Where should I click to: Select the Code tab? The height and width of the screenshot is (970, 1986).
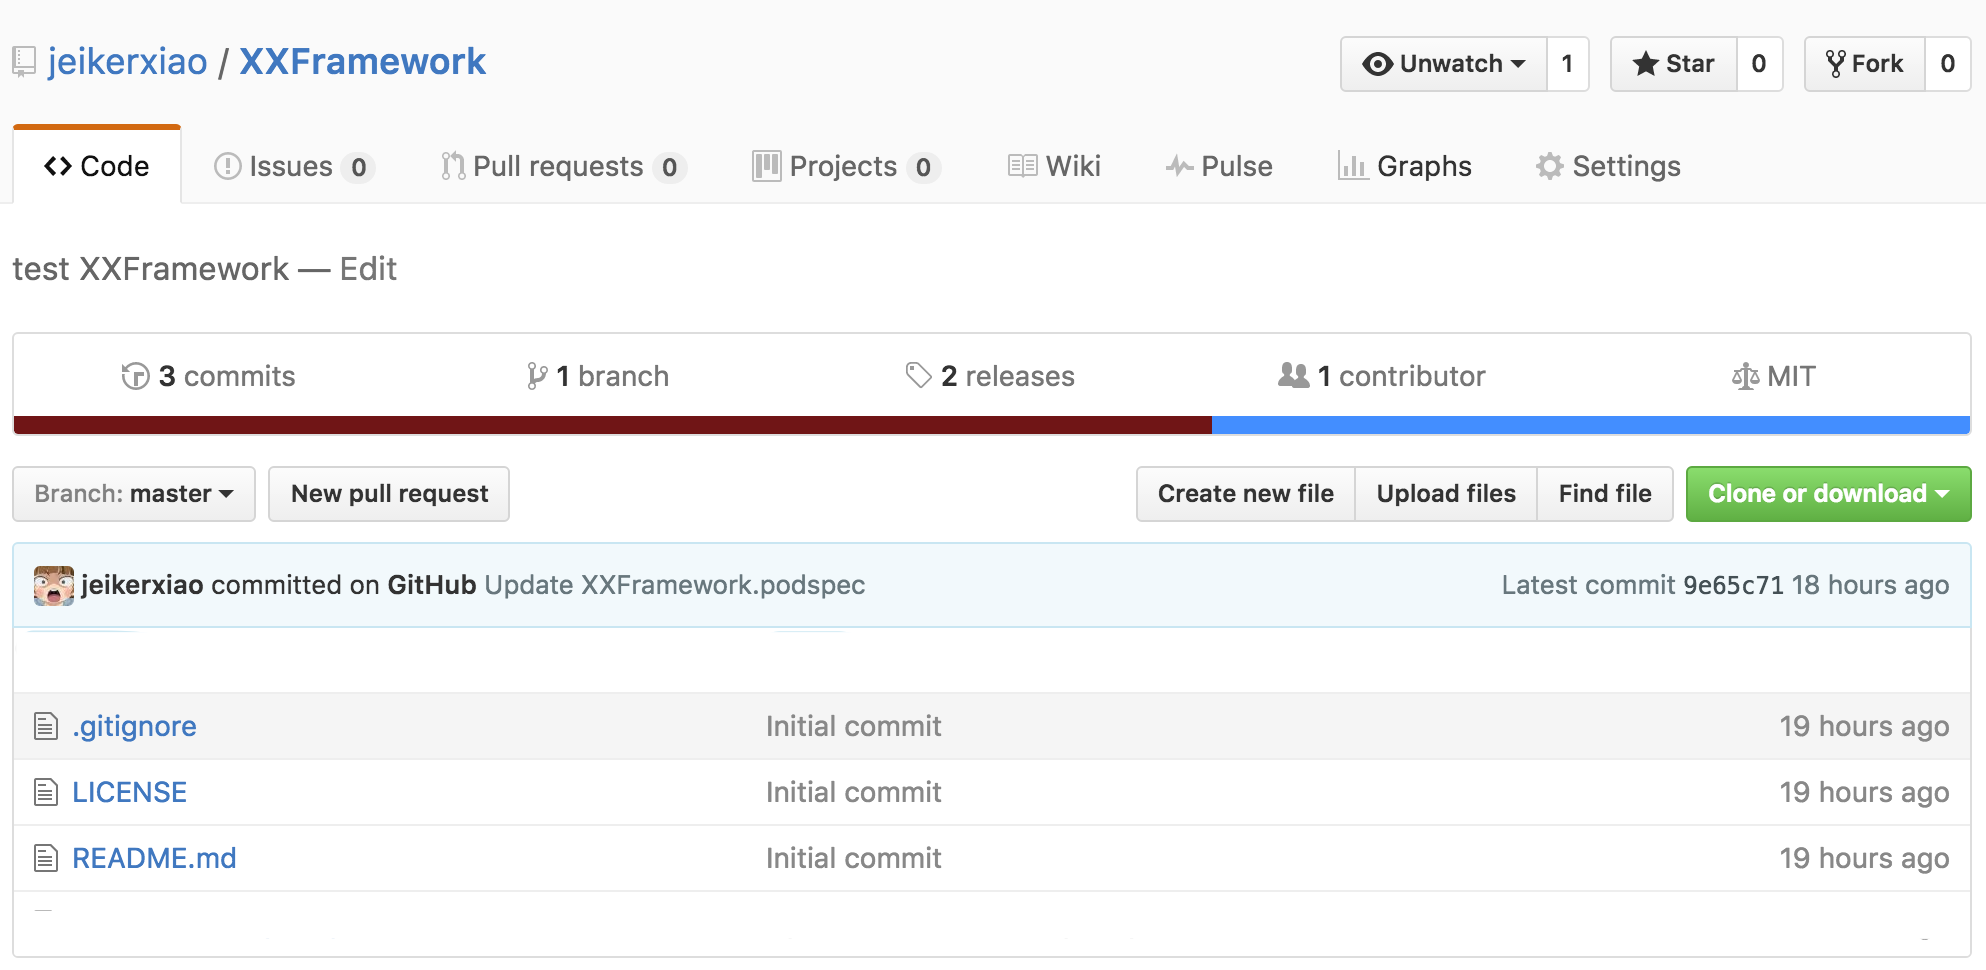click(x=97, y=166)
